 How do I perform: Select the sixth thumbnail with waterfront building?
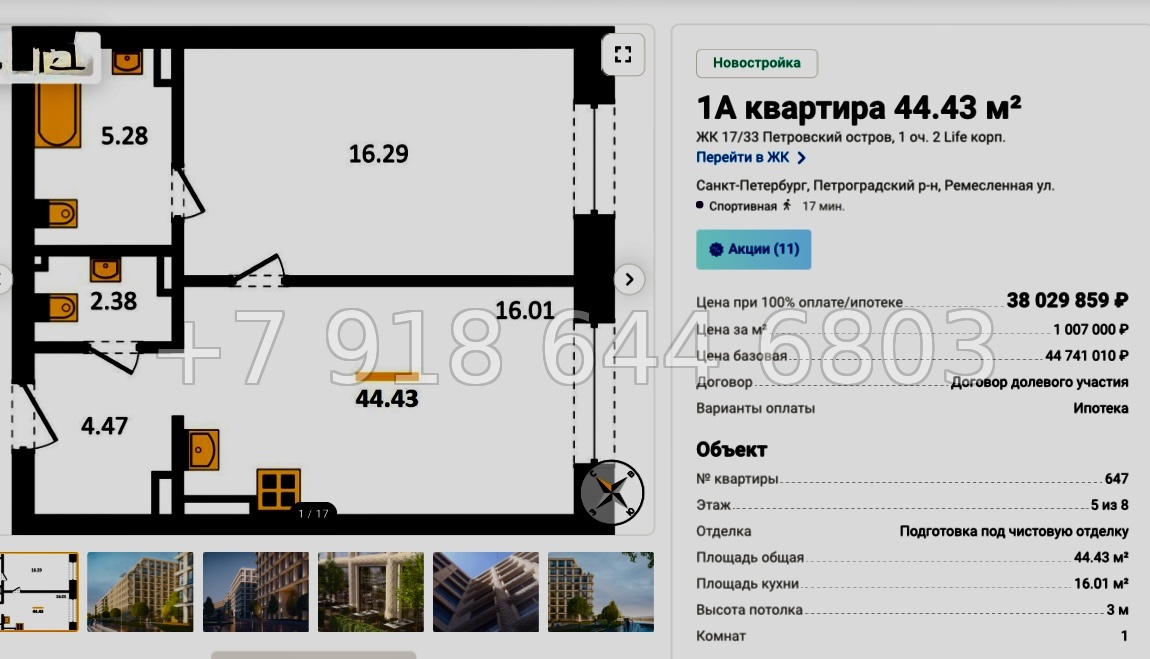[601, 592]
